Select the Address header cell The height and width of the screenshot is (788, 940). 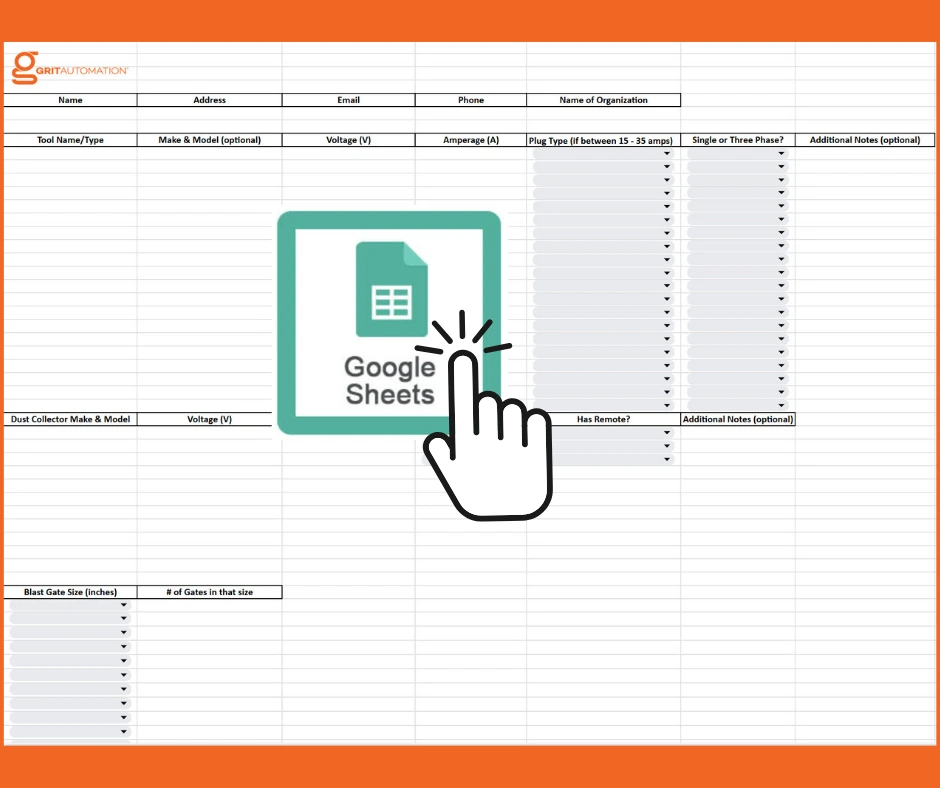210,100
